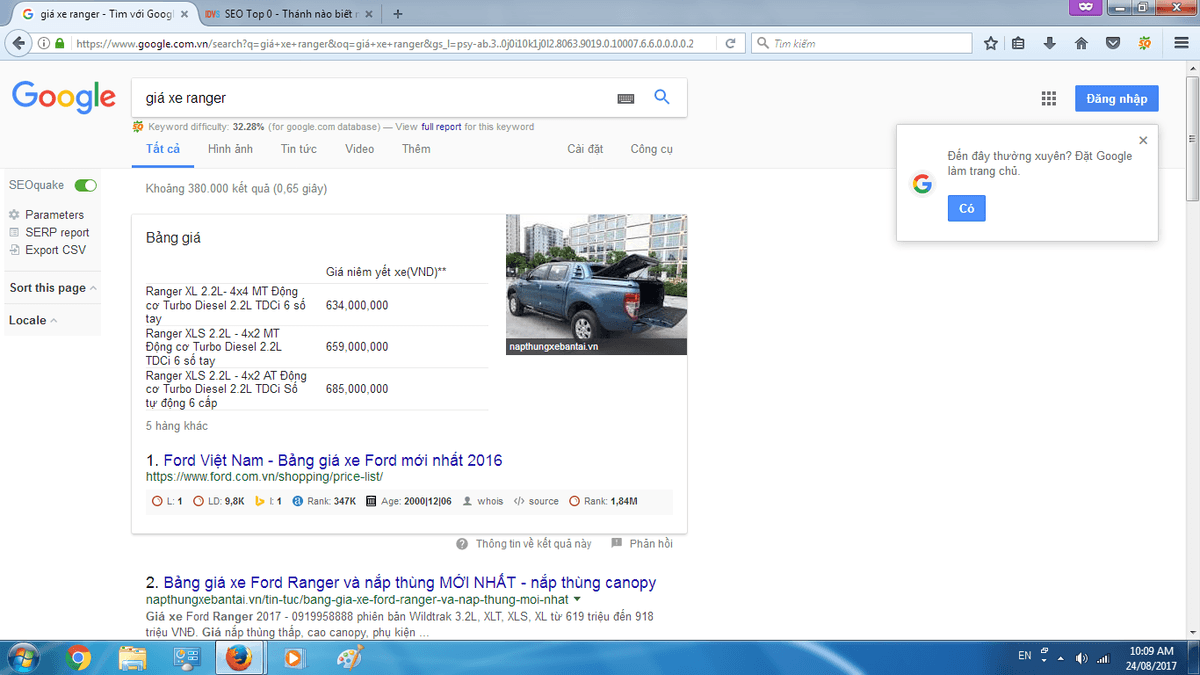The height and width of the screenshot is (675, 1200).
Task: Dismiss the Google homepage prompt with X
Action: (1143, 140)
